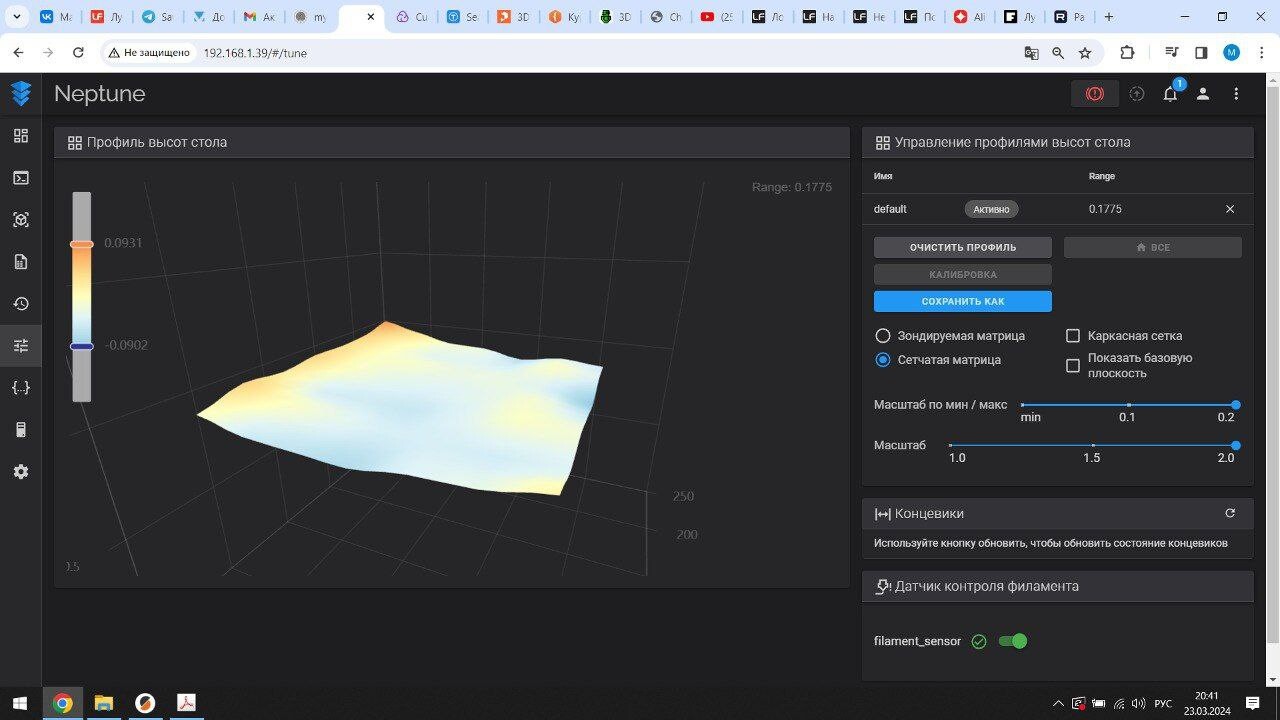Open the print History page
Viewport: 1280px width, 720px height.
pos(21,304)
